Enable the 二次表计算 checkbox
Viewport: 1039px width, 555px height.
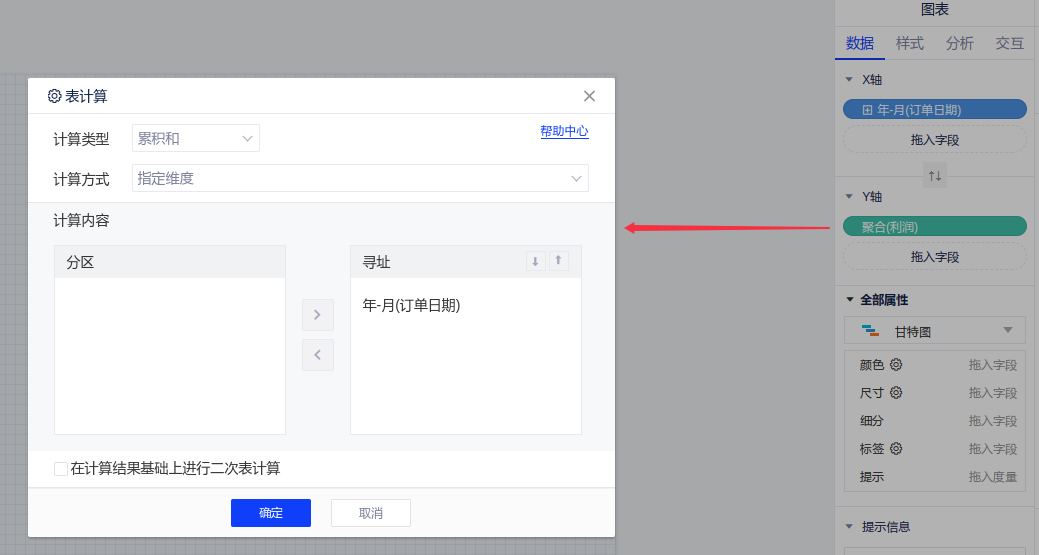coord(61,469)
